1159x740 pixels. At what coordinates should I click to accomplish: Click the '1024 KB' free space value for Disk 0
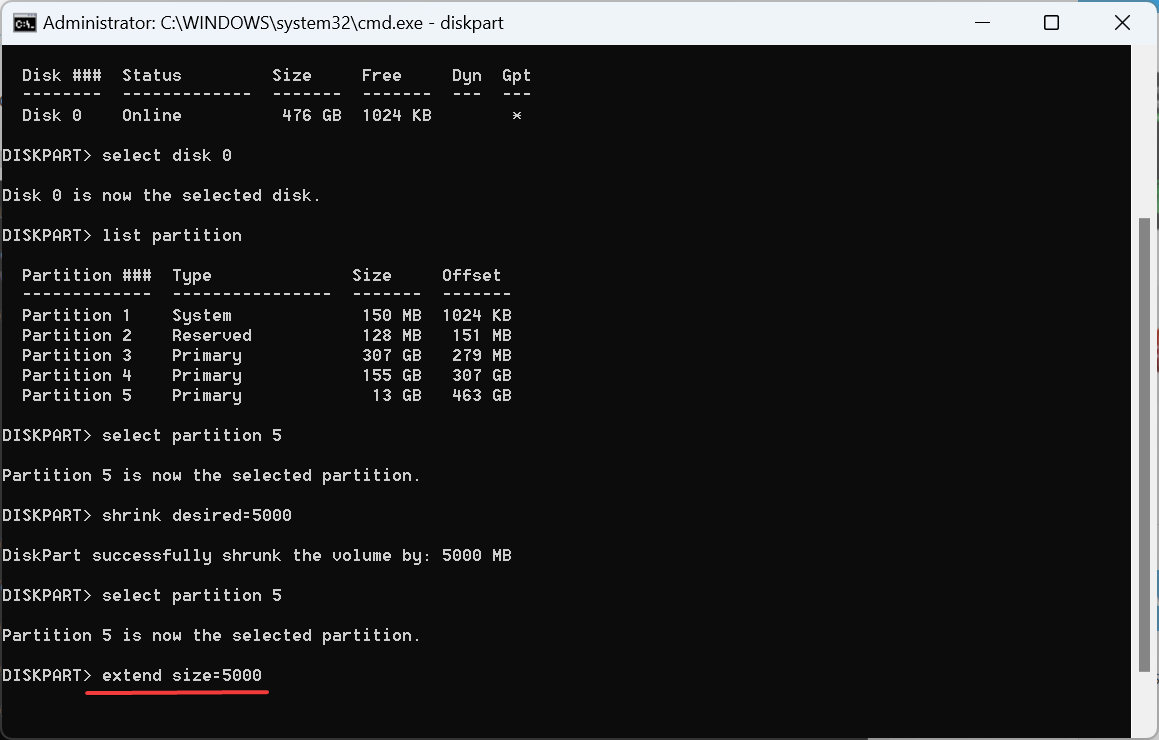(x=397, y=115)
